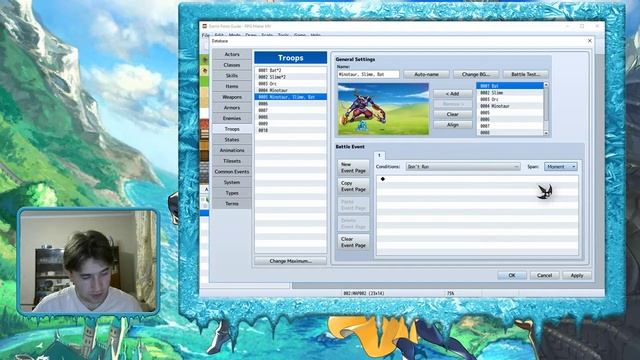Select troop 0001 Bat*2
This screenshot has width=640, height=360.
290,70
